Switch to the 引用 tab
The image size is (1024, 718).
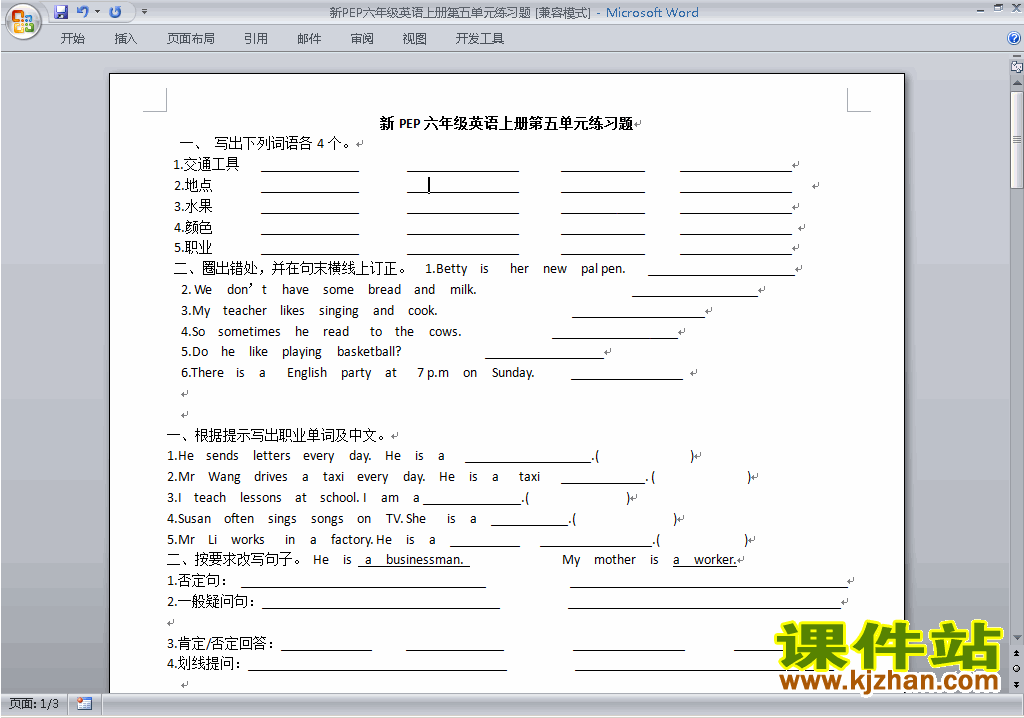pyautogui.click(x=256, y=39)
